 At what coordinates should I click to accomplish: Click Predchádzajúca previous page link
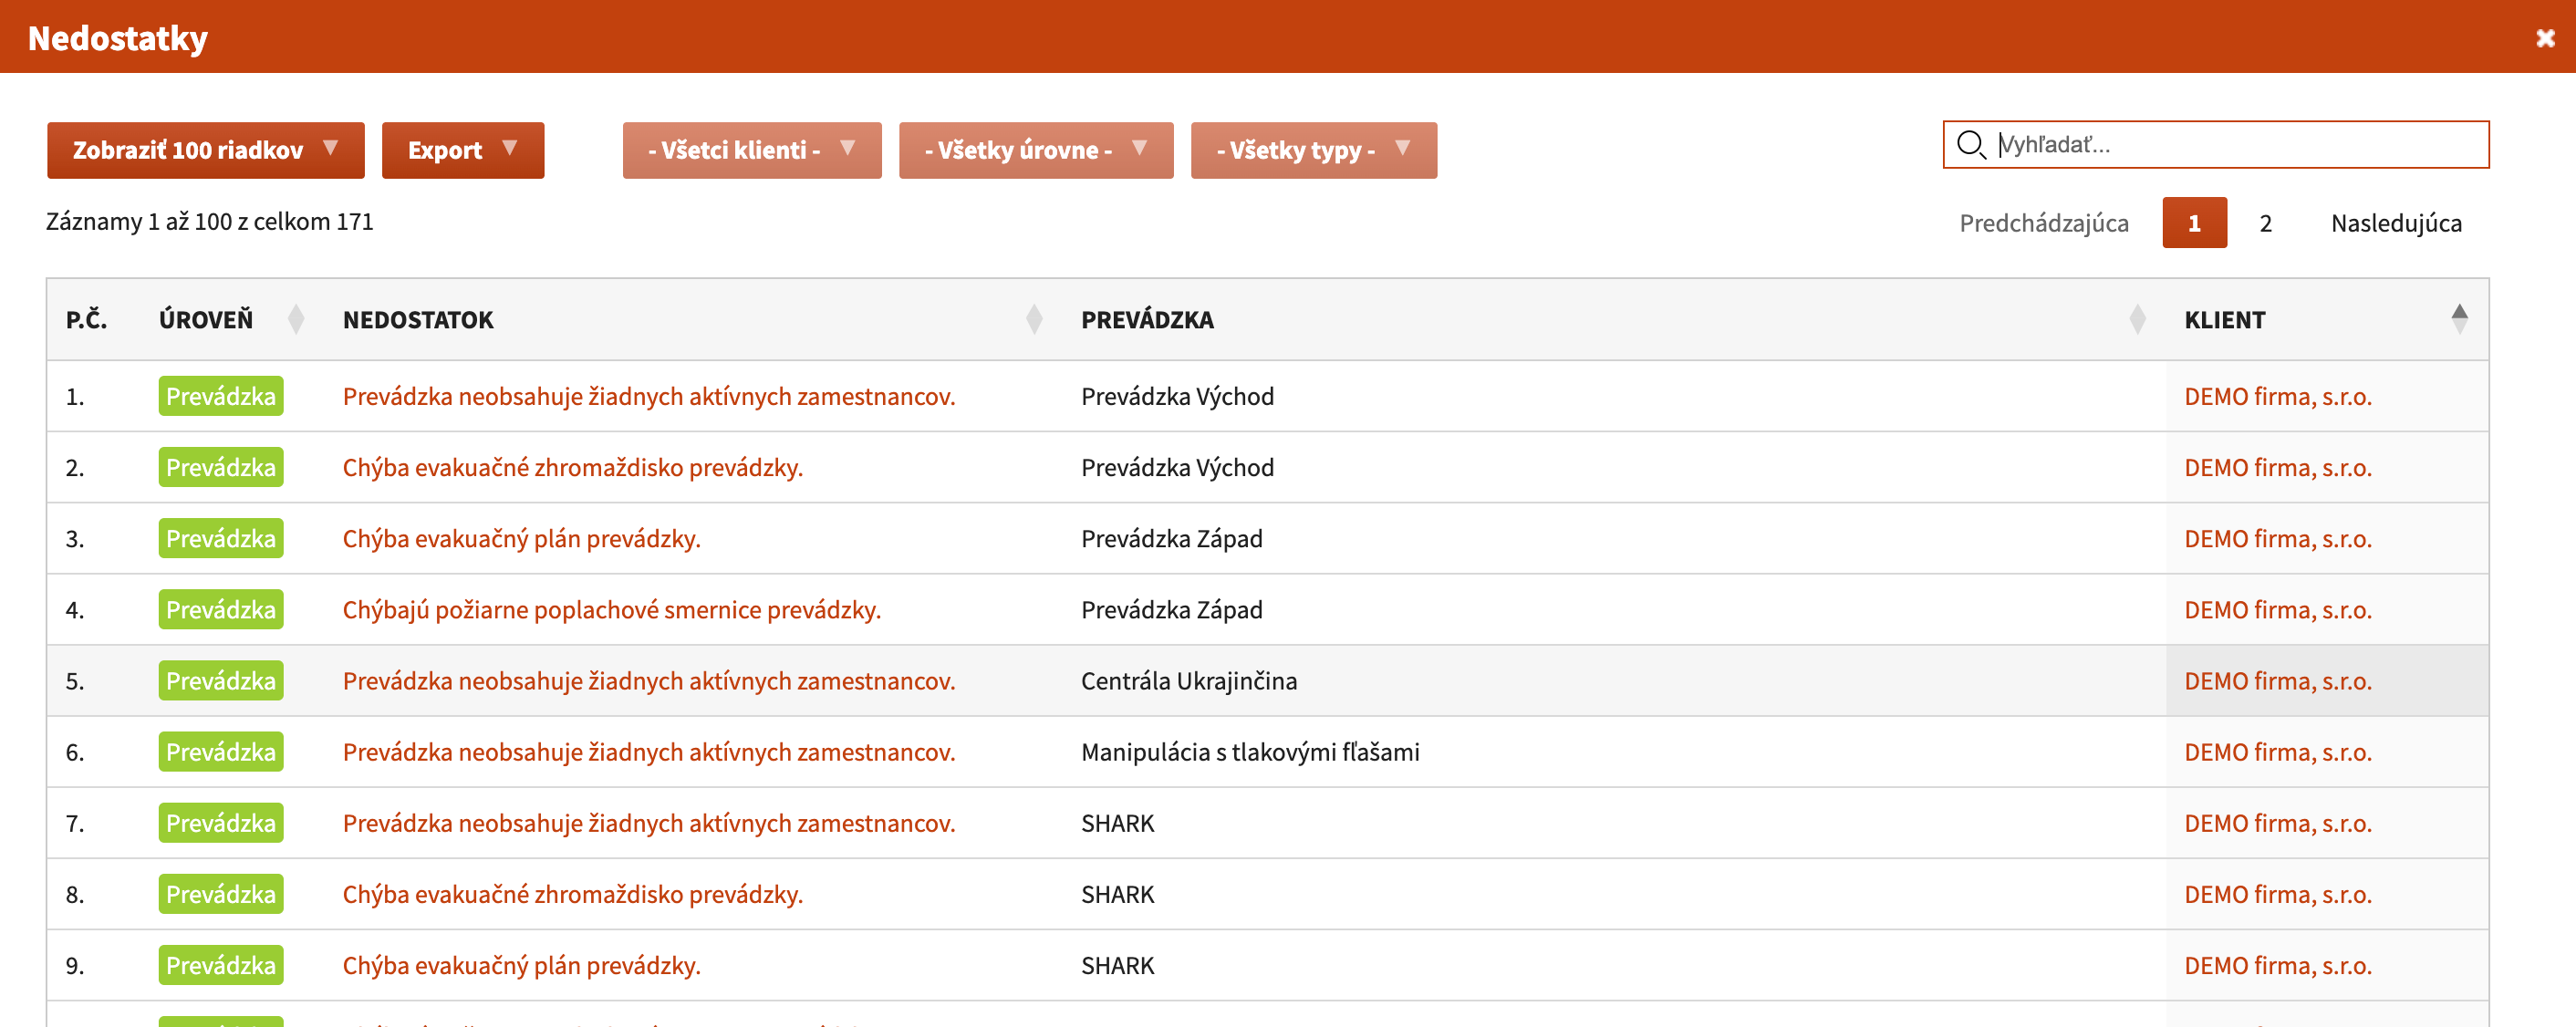tap(2044, 223)
